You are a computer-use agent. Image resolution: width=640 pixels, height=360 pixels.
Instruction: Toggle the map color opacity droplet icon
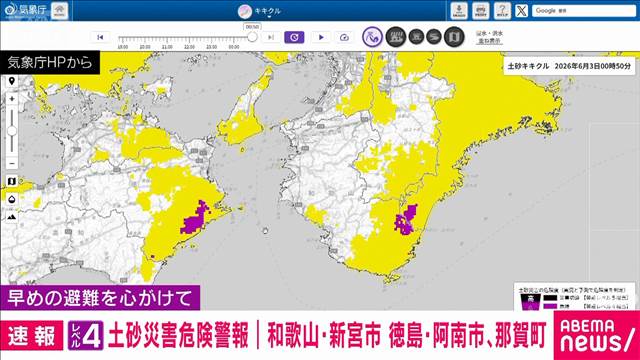(12, 199)
